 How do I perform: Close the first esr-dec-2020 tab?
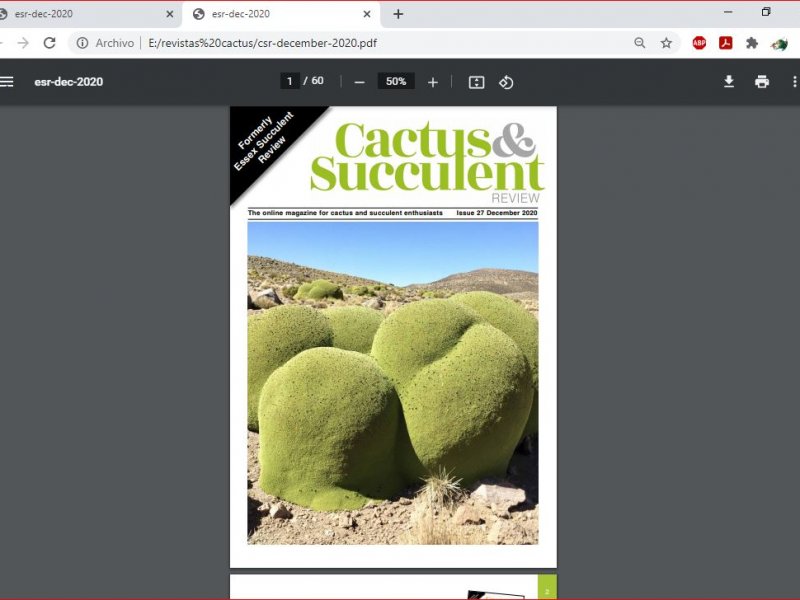(170, 14)
